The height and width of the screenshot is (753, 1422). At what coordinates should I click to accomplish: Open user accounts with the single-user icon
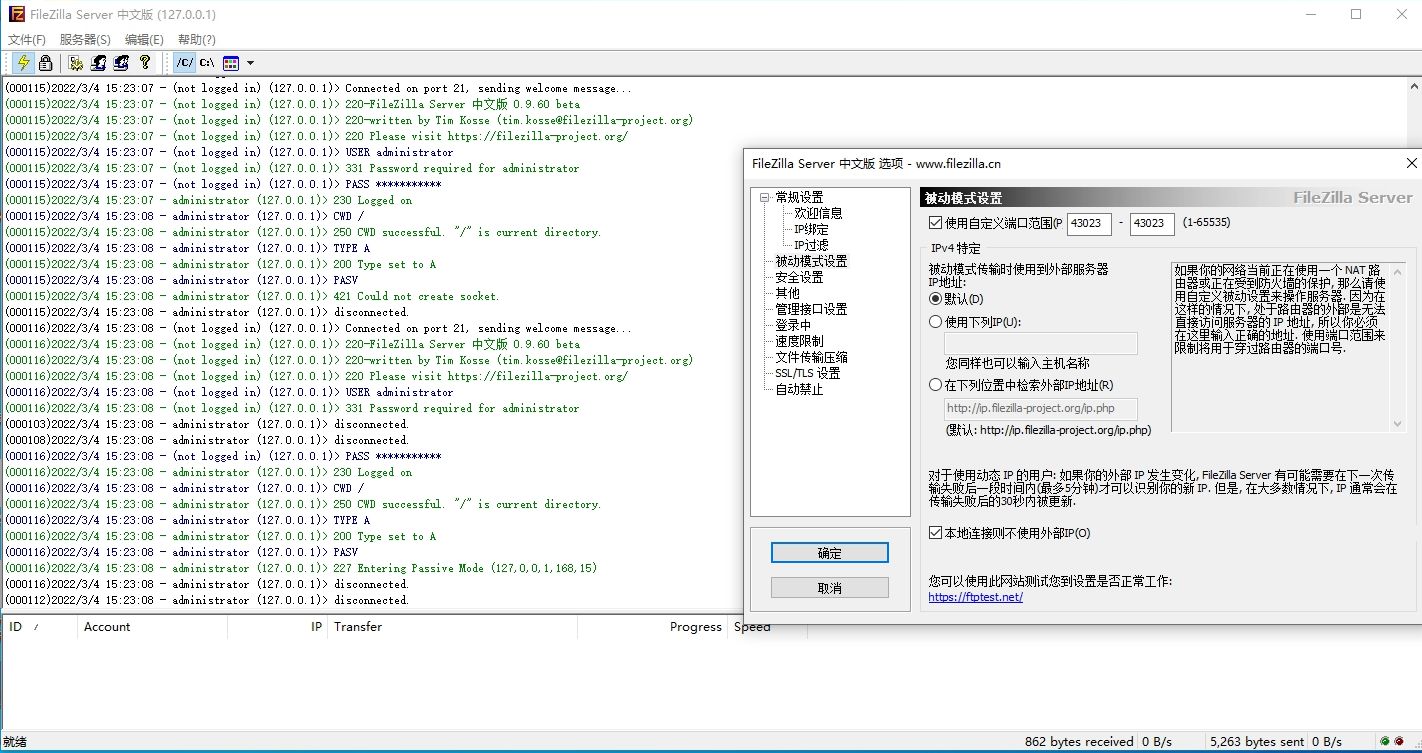pos(97,62)
